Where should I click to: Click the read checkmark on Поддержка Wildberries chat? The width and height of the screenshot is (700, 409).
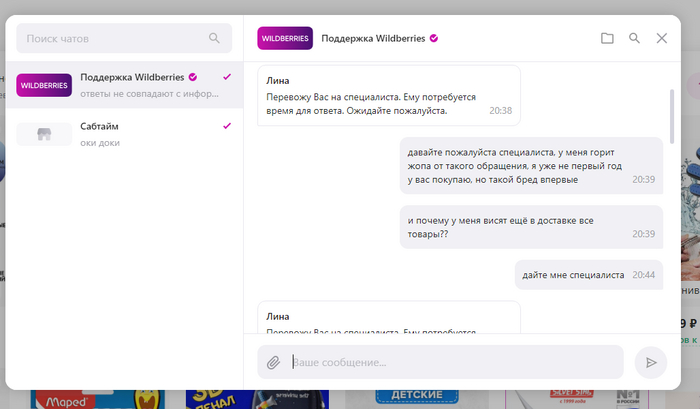coord(227,77)
